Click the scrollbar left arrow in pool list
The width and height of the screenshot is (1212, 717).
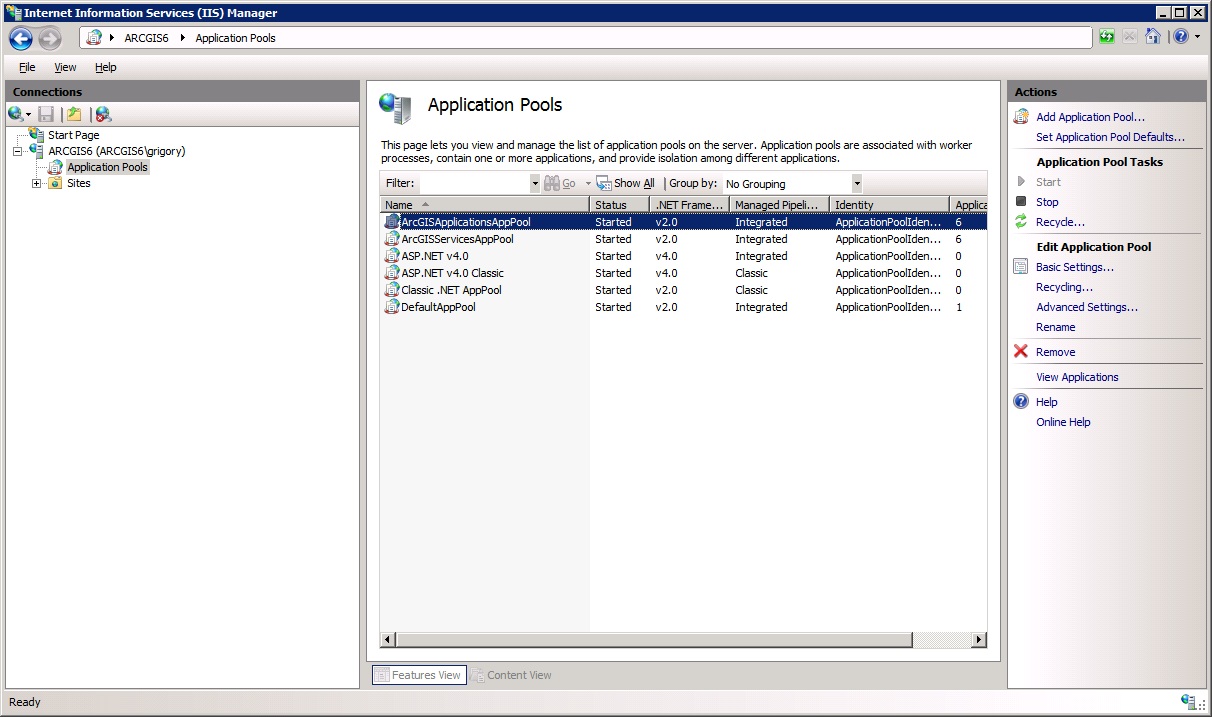(387, 640)
